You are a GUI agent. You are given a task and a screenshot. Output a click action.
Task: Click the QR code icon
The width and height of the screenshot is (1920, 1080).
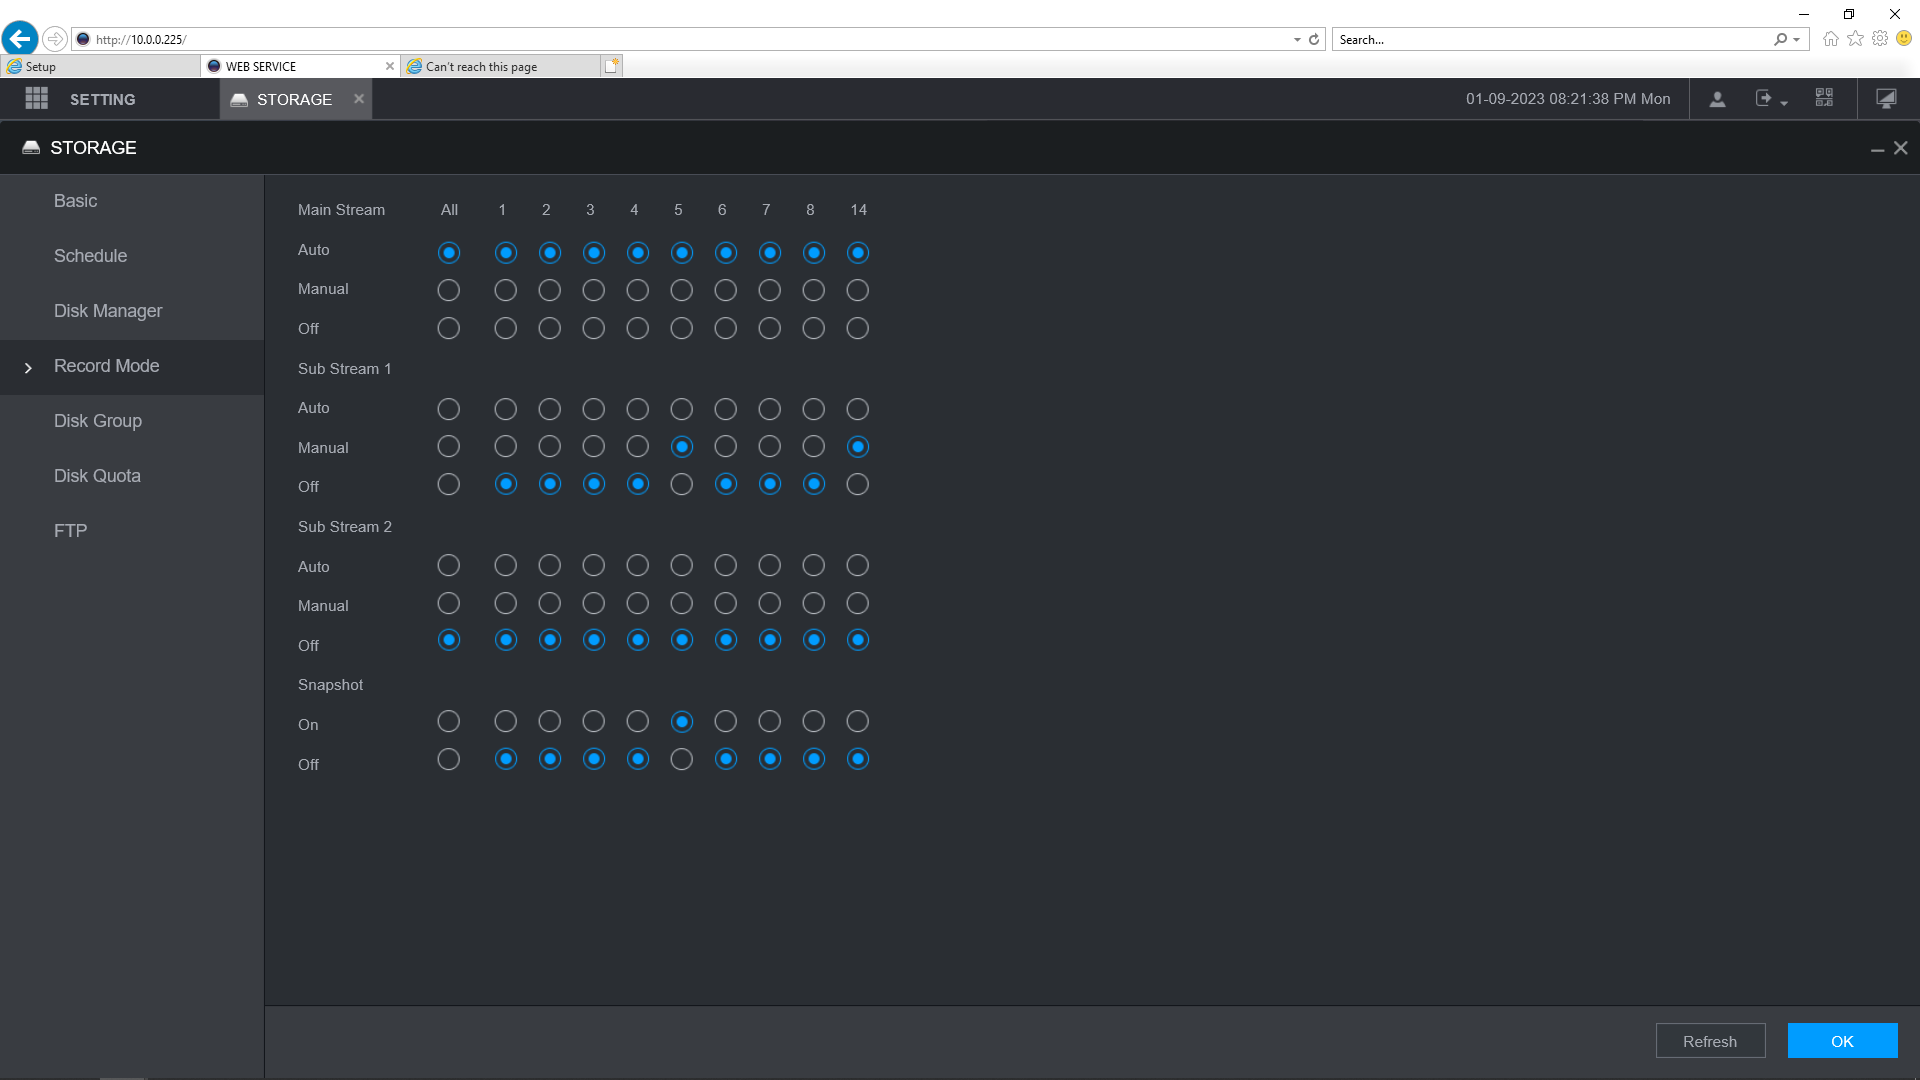coord(1824,98)
